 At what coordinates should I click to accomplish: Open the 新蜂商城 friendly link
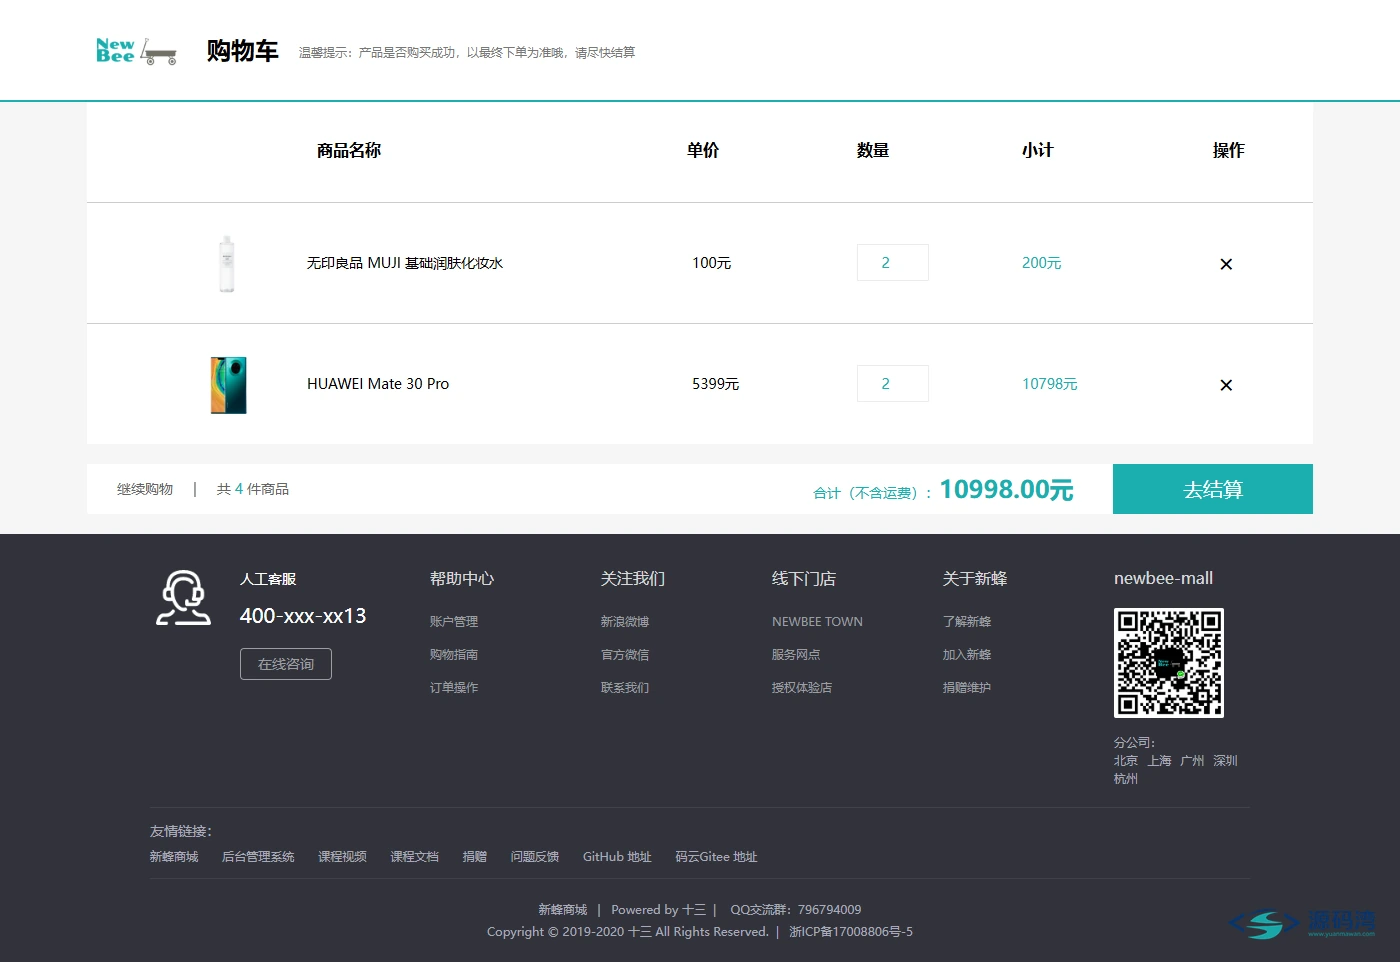coord(174,857)
